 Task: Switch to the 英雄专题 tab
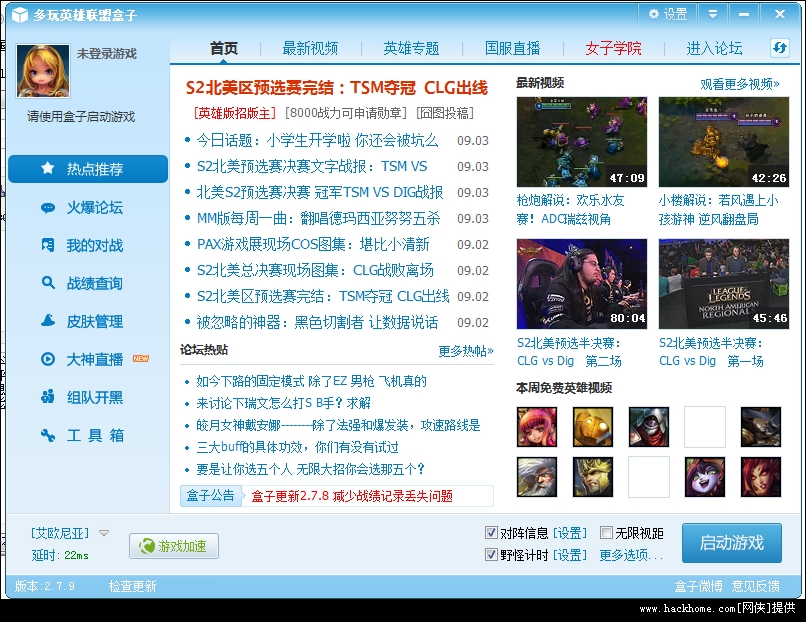pyautogui.click(x=411, y=48)
